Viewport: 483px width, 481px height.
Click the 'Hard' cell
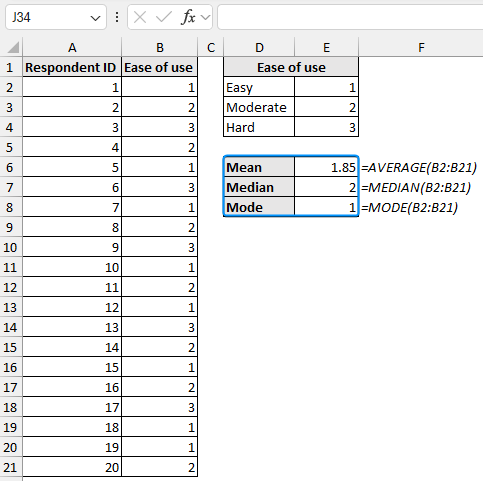[259, 127]
